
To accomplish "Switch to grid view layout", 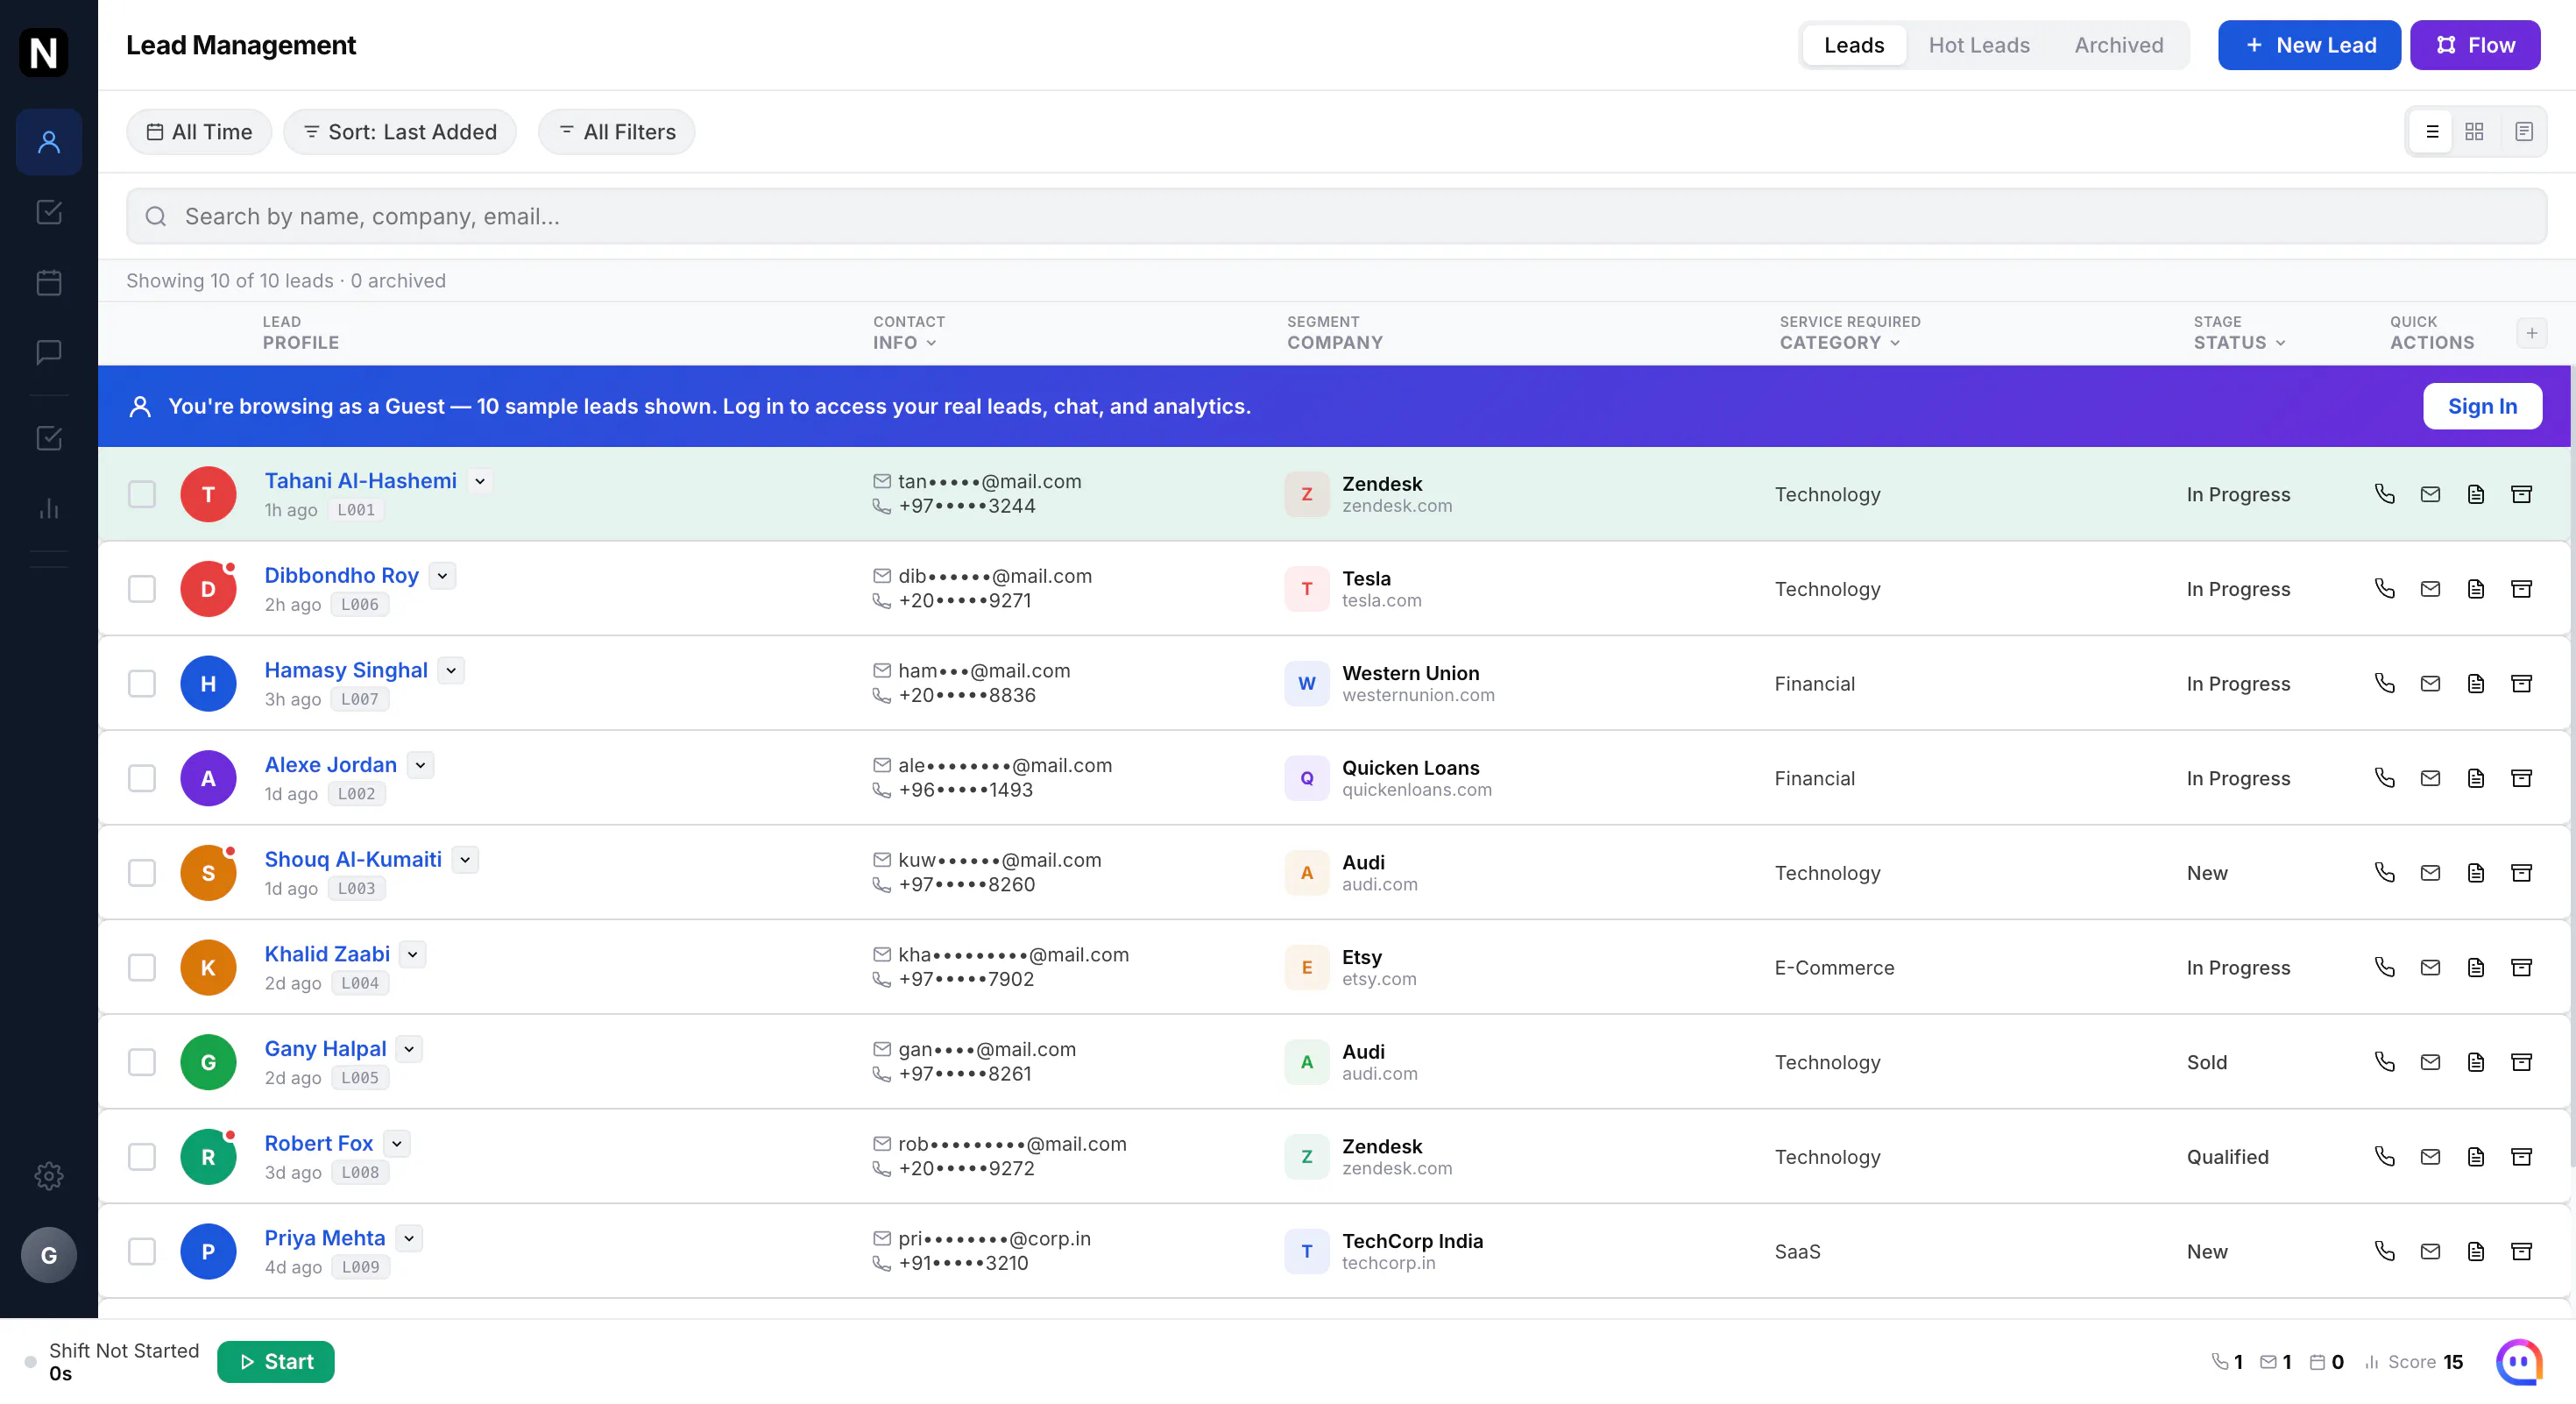I will coord(2474,132).
